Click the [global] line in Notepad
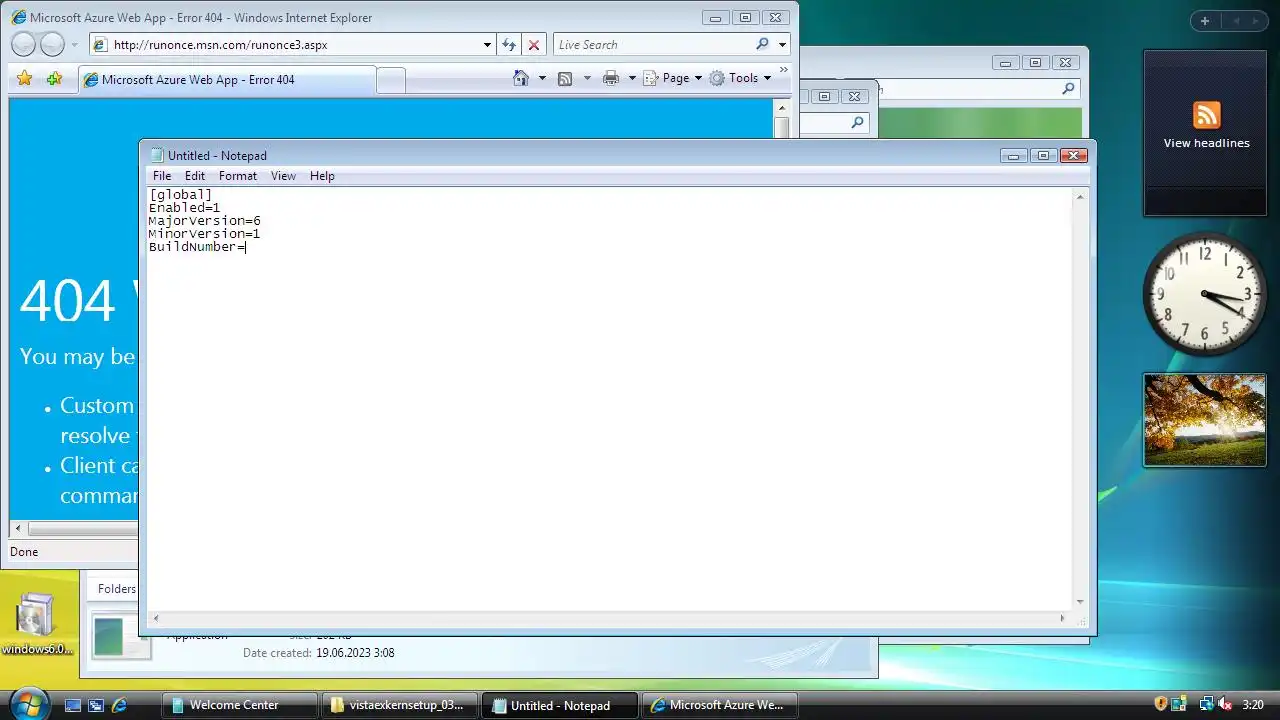The image size is (1280, 720). click(x=180, y=195)
